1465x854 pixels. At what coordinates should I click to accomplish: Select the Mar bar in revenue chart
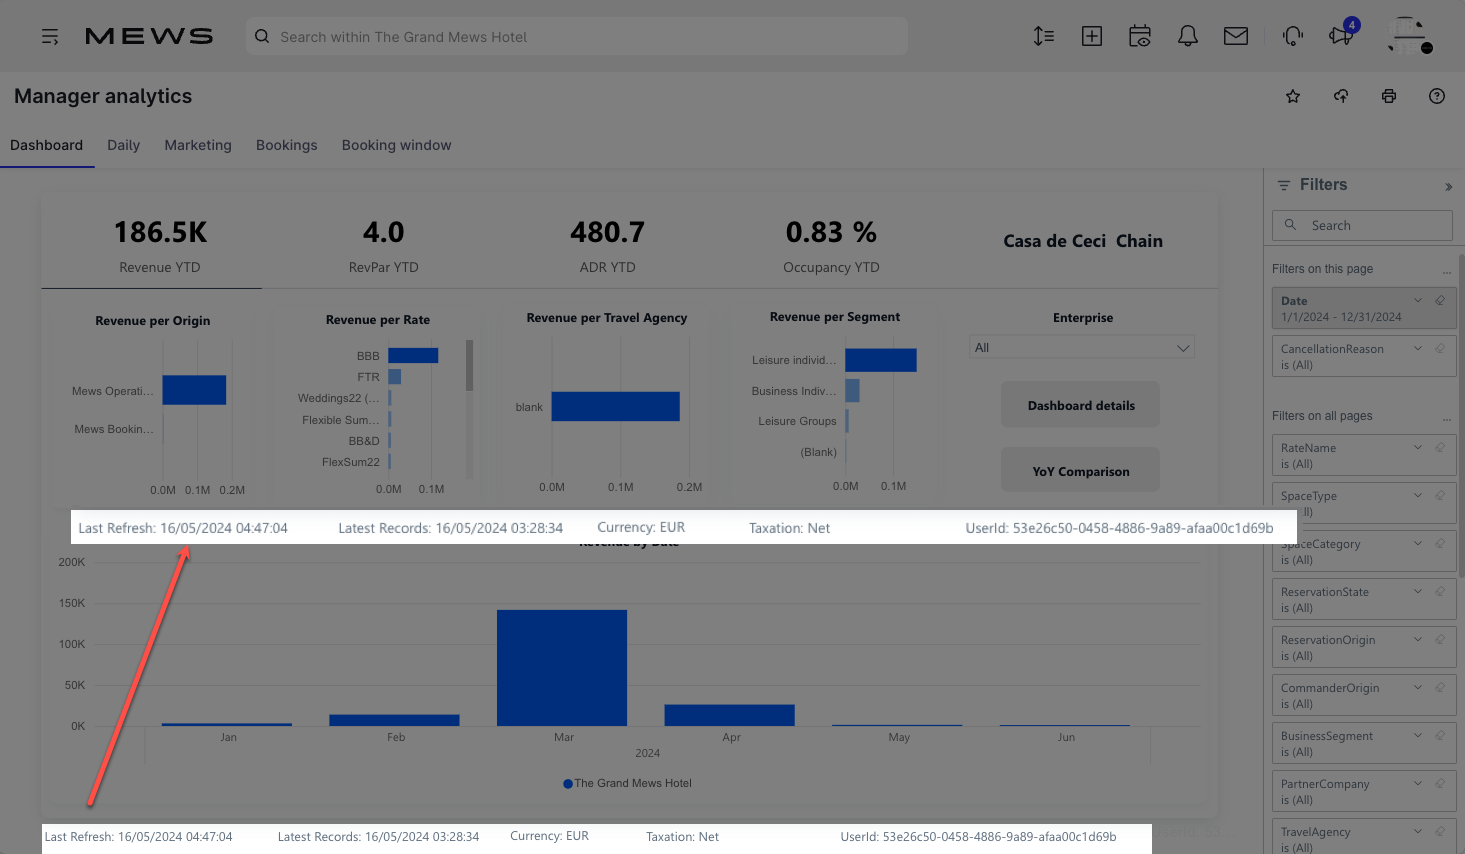pos(562,668)
